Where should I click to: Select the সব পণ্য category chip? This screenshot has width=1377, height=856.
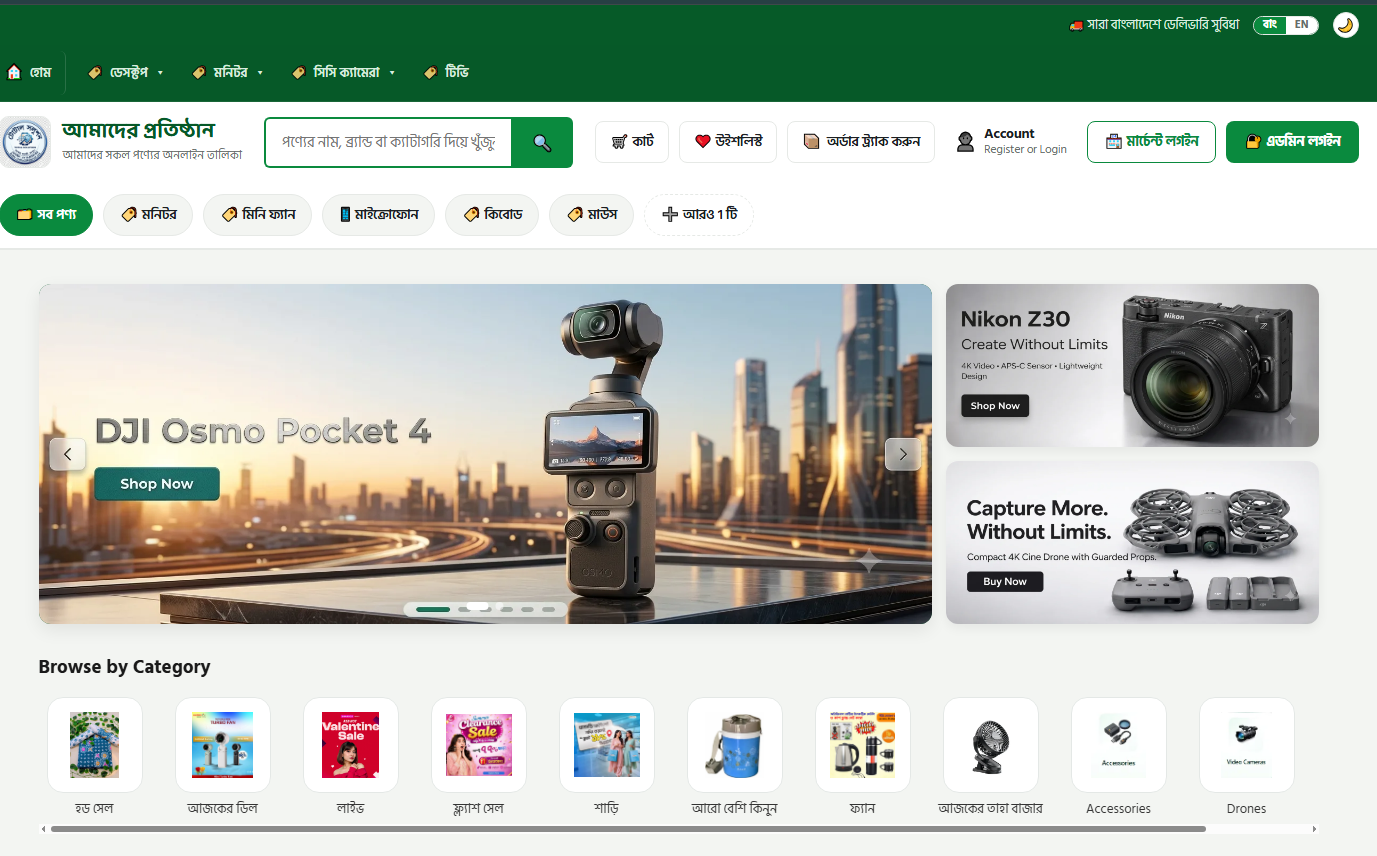pos(46,215)
